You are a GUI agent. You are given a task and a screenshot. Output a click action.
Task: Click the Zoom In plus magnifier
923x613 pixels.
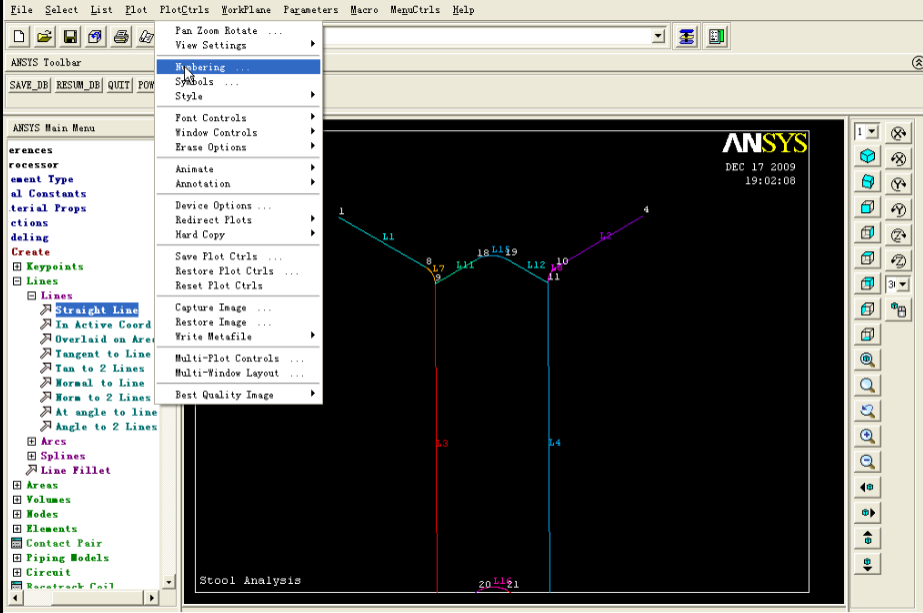(867, 436)
